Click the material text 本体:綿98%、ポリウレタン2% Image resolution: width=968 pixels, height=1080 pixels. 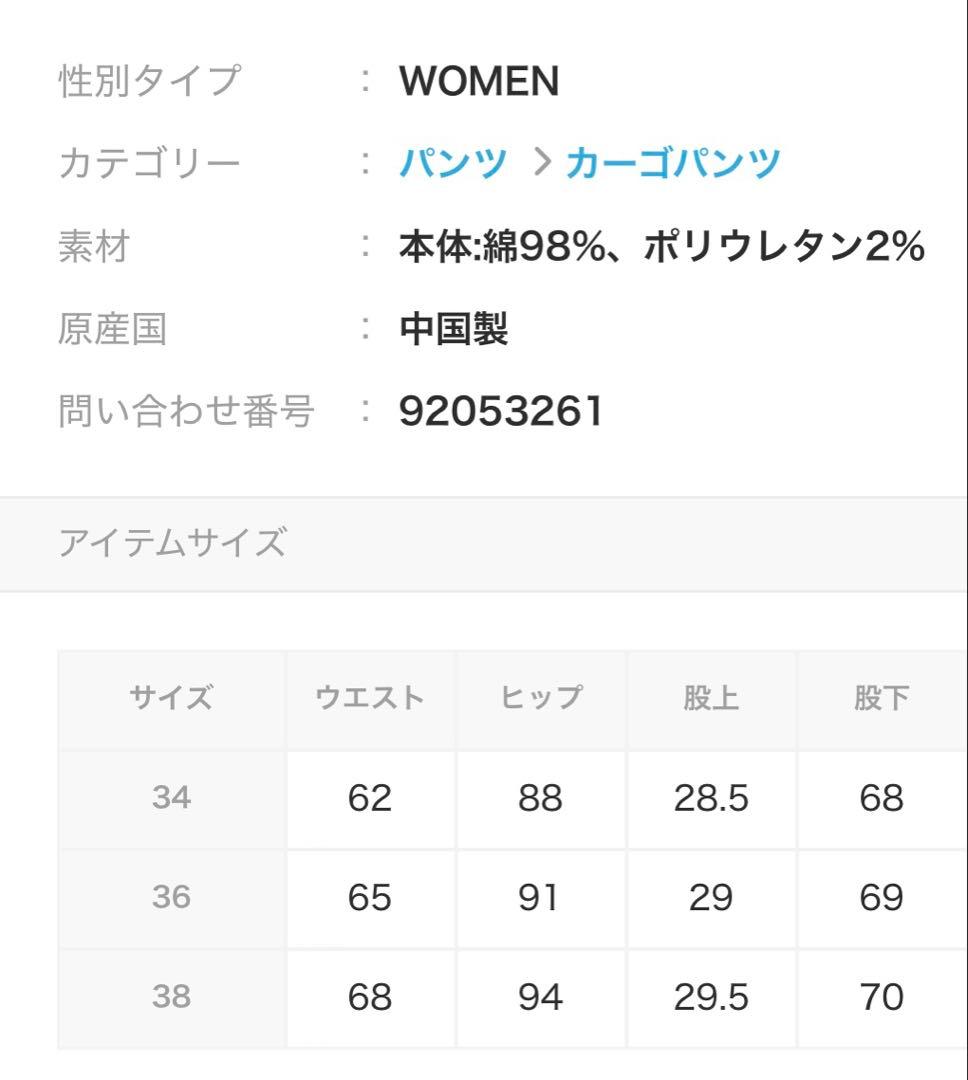(x=661, y=246)
